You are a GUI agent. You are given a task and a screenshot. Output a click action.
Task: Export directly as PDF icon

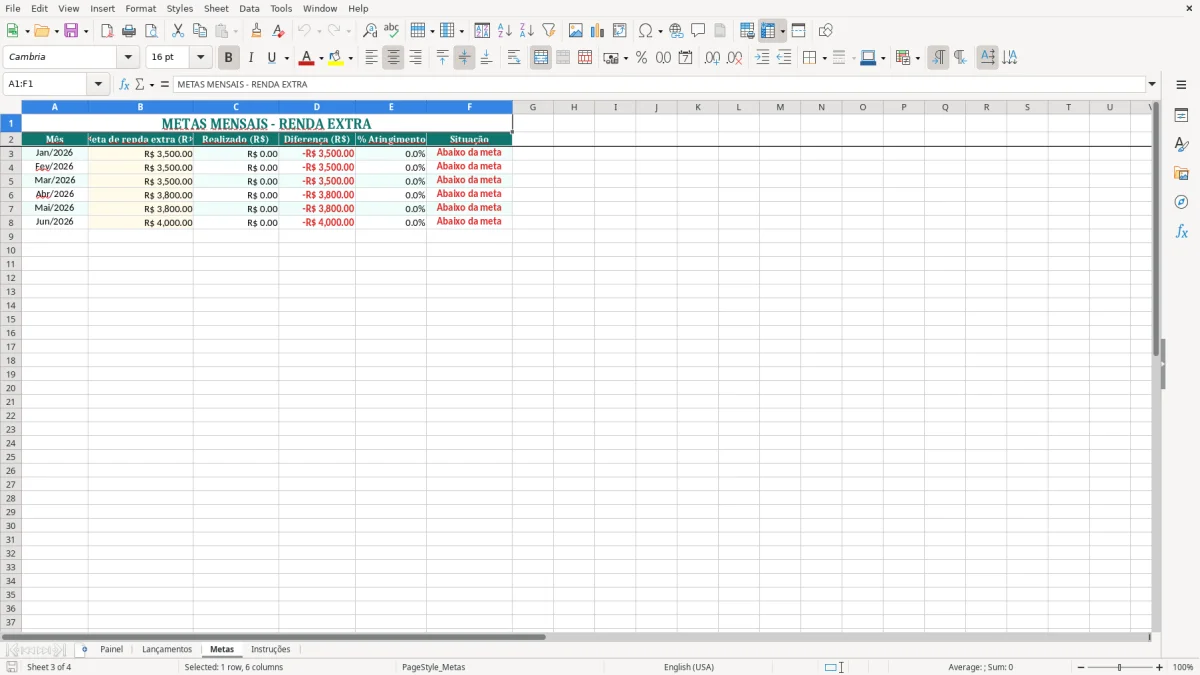point(107,31)
